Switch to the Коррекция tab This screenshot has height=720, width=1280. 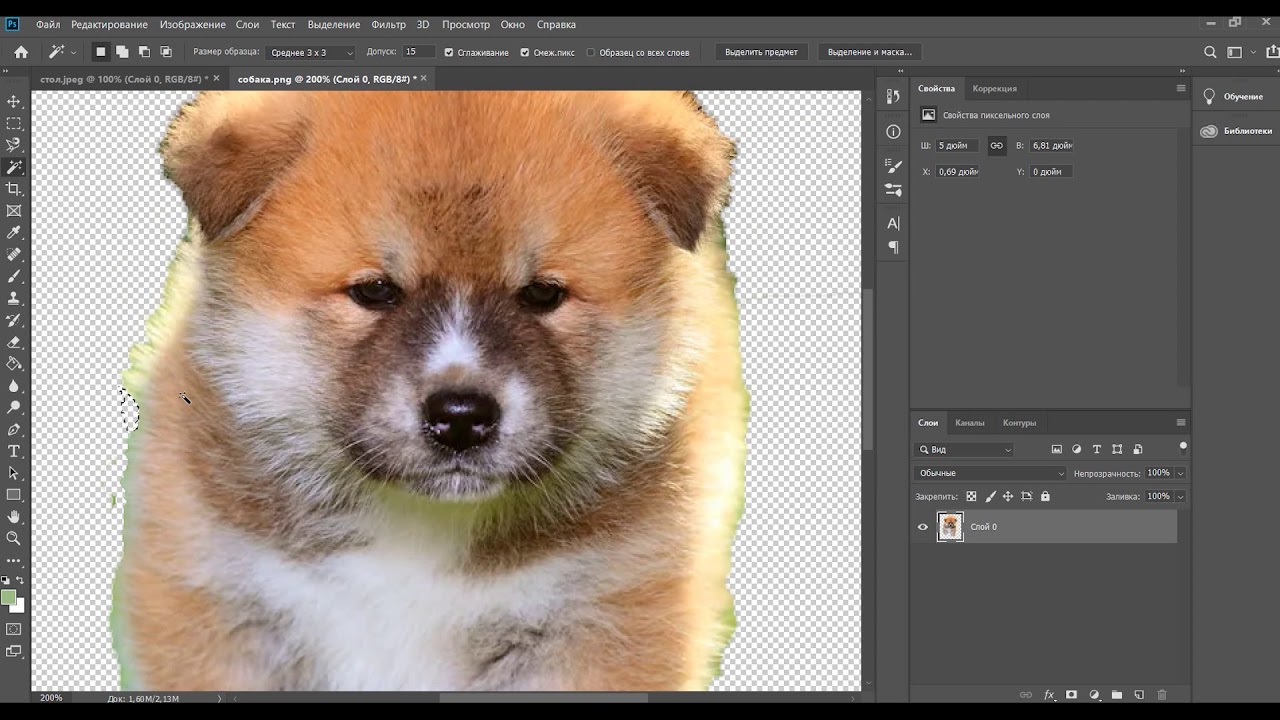[x=994, y=88]
